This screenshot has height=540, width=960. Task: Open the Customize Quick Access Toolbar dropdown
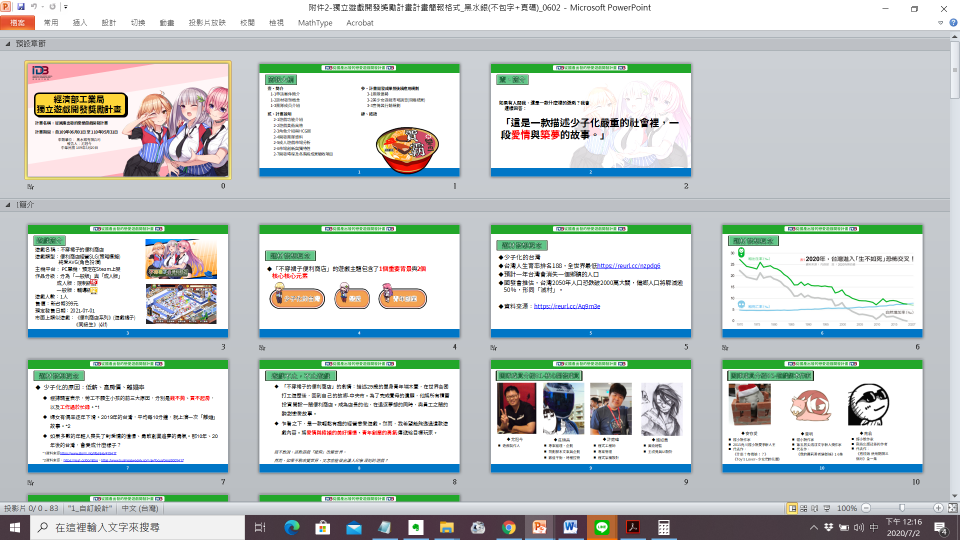[66, 7]
